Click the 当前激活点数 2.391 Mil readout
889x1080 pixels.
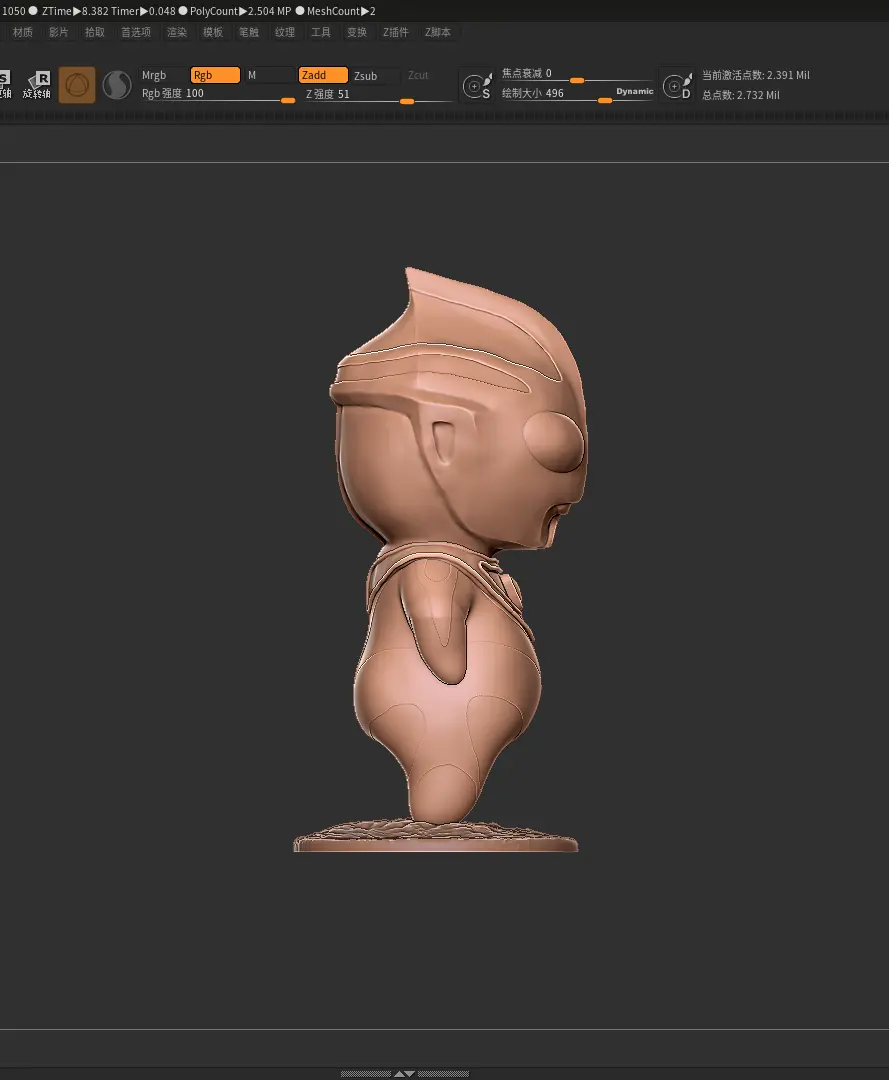(755, 75)
